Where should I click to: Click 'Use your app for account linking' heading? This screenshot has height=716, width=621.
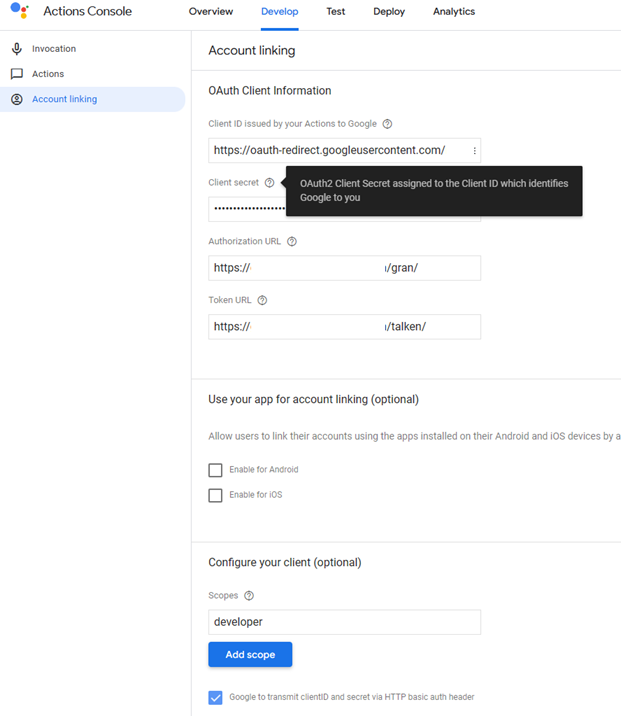tap(313, 399)
